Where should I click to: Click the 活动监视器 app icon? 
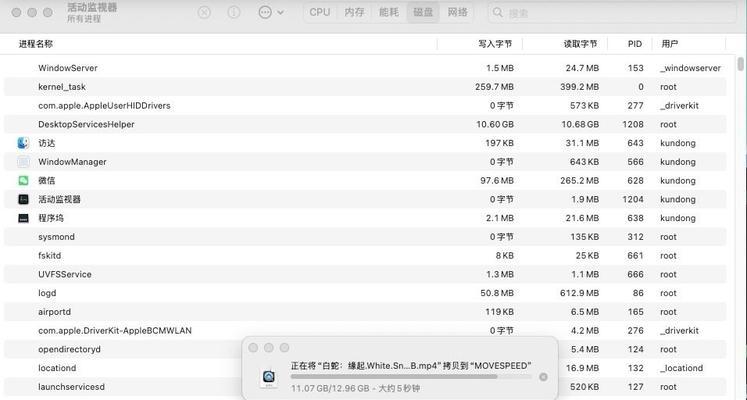23,200
